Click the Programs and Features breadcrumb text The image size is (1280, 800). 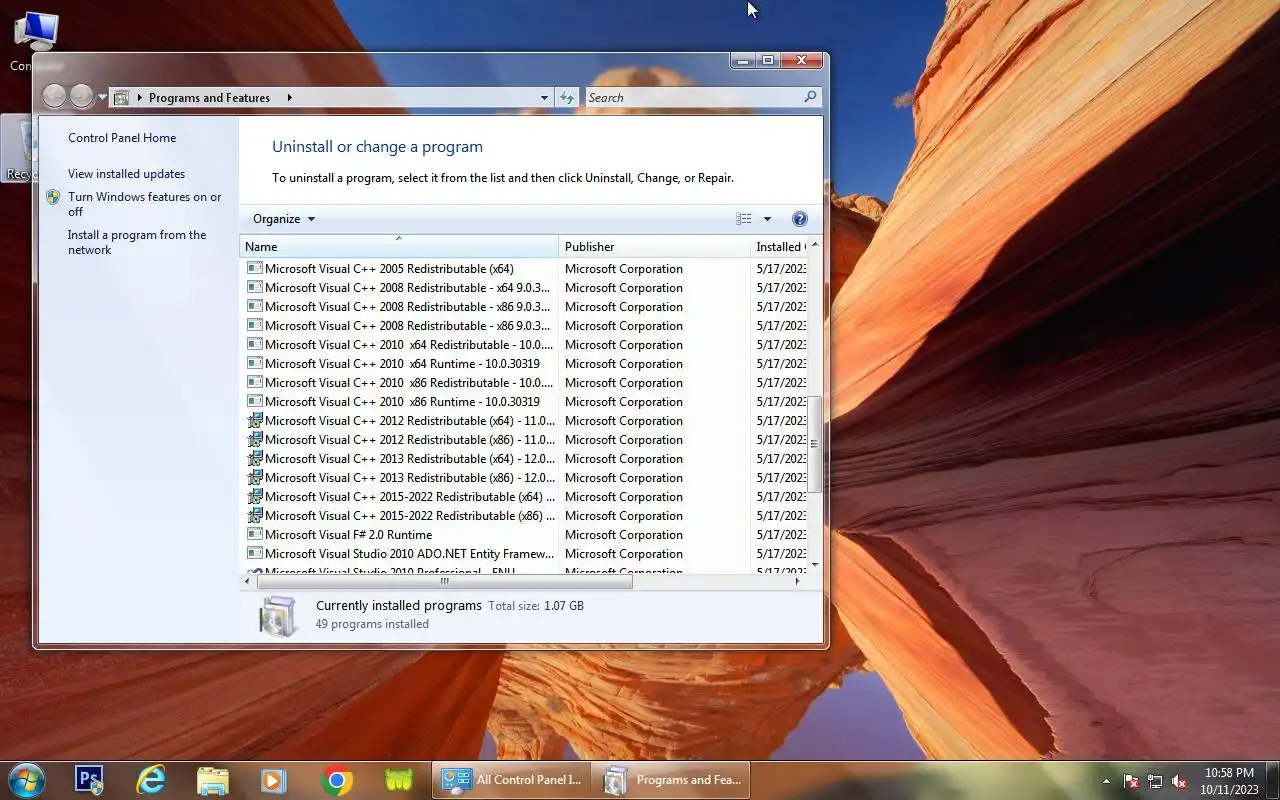click(x=209, y=98)
